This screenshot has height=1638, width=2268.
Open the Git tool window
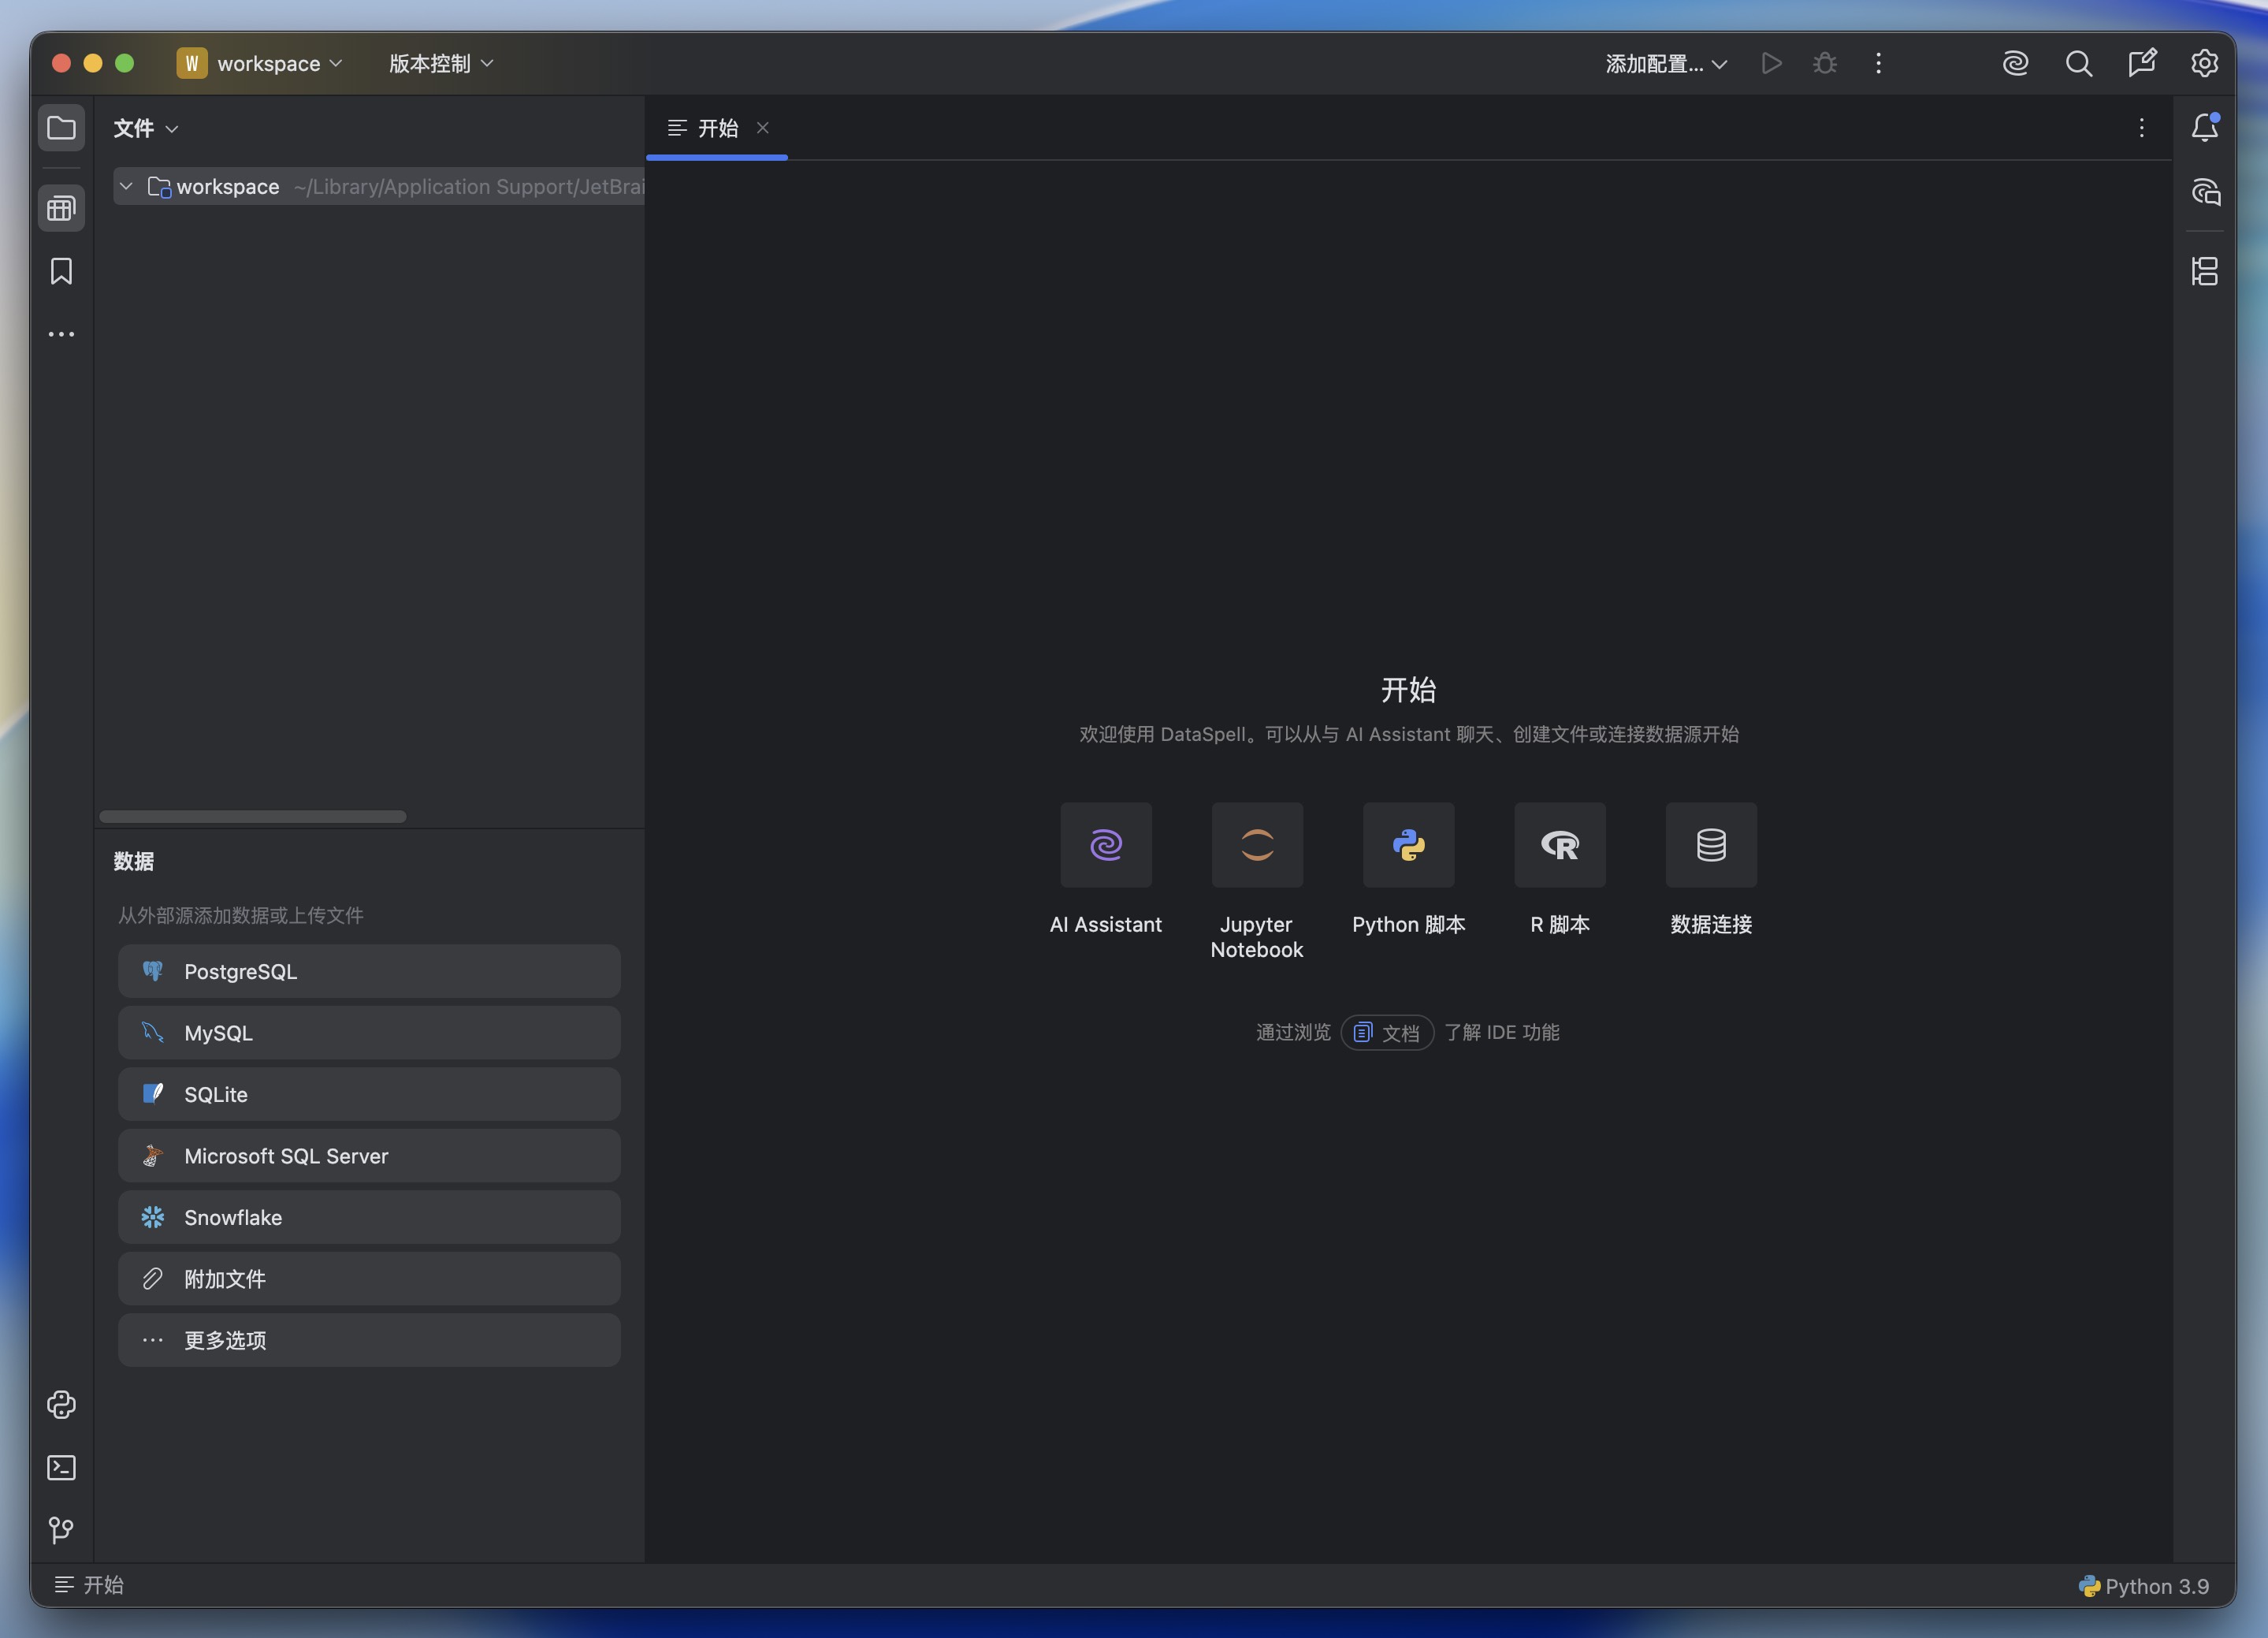[x=62, y=1530]
